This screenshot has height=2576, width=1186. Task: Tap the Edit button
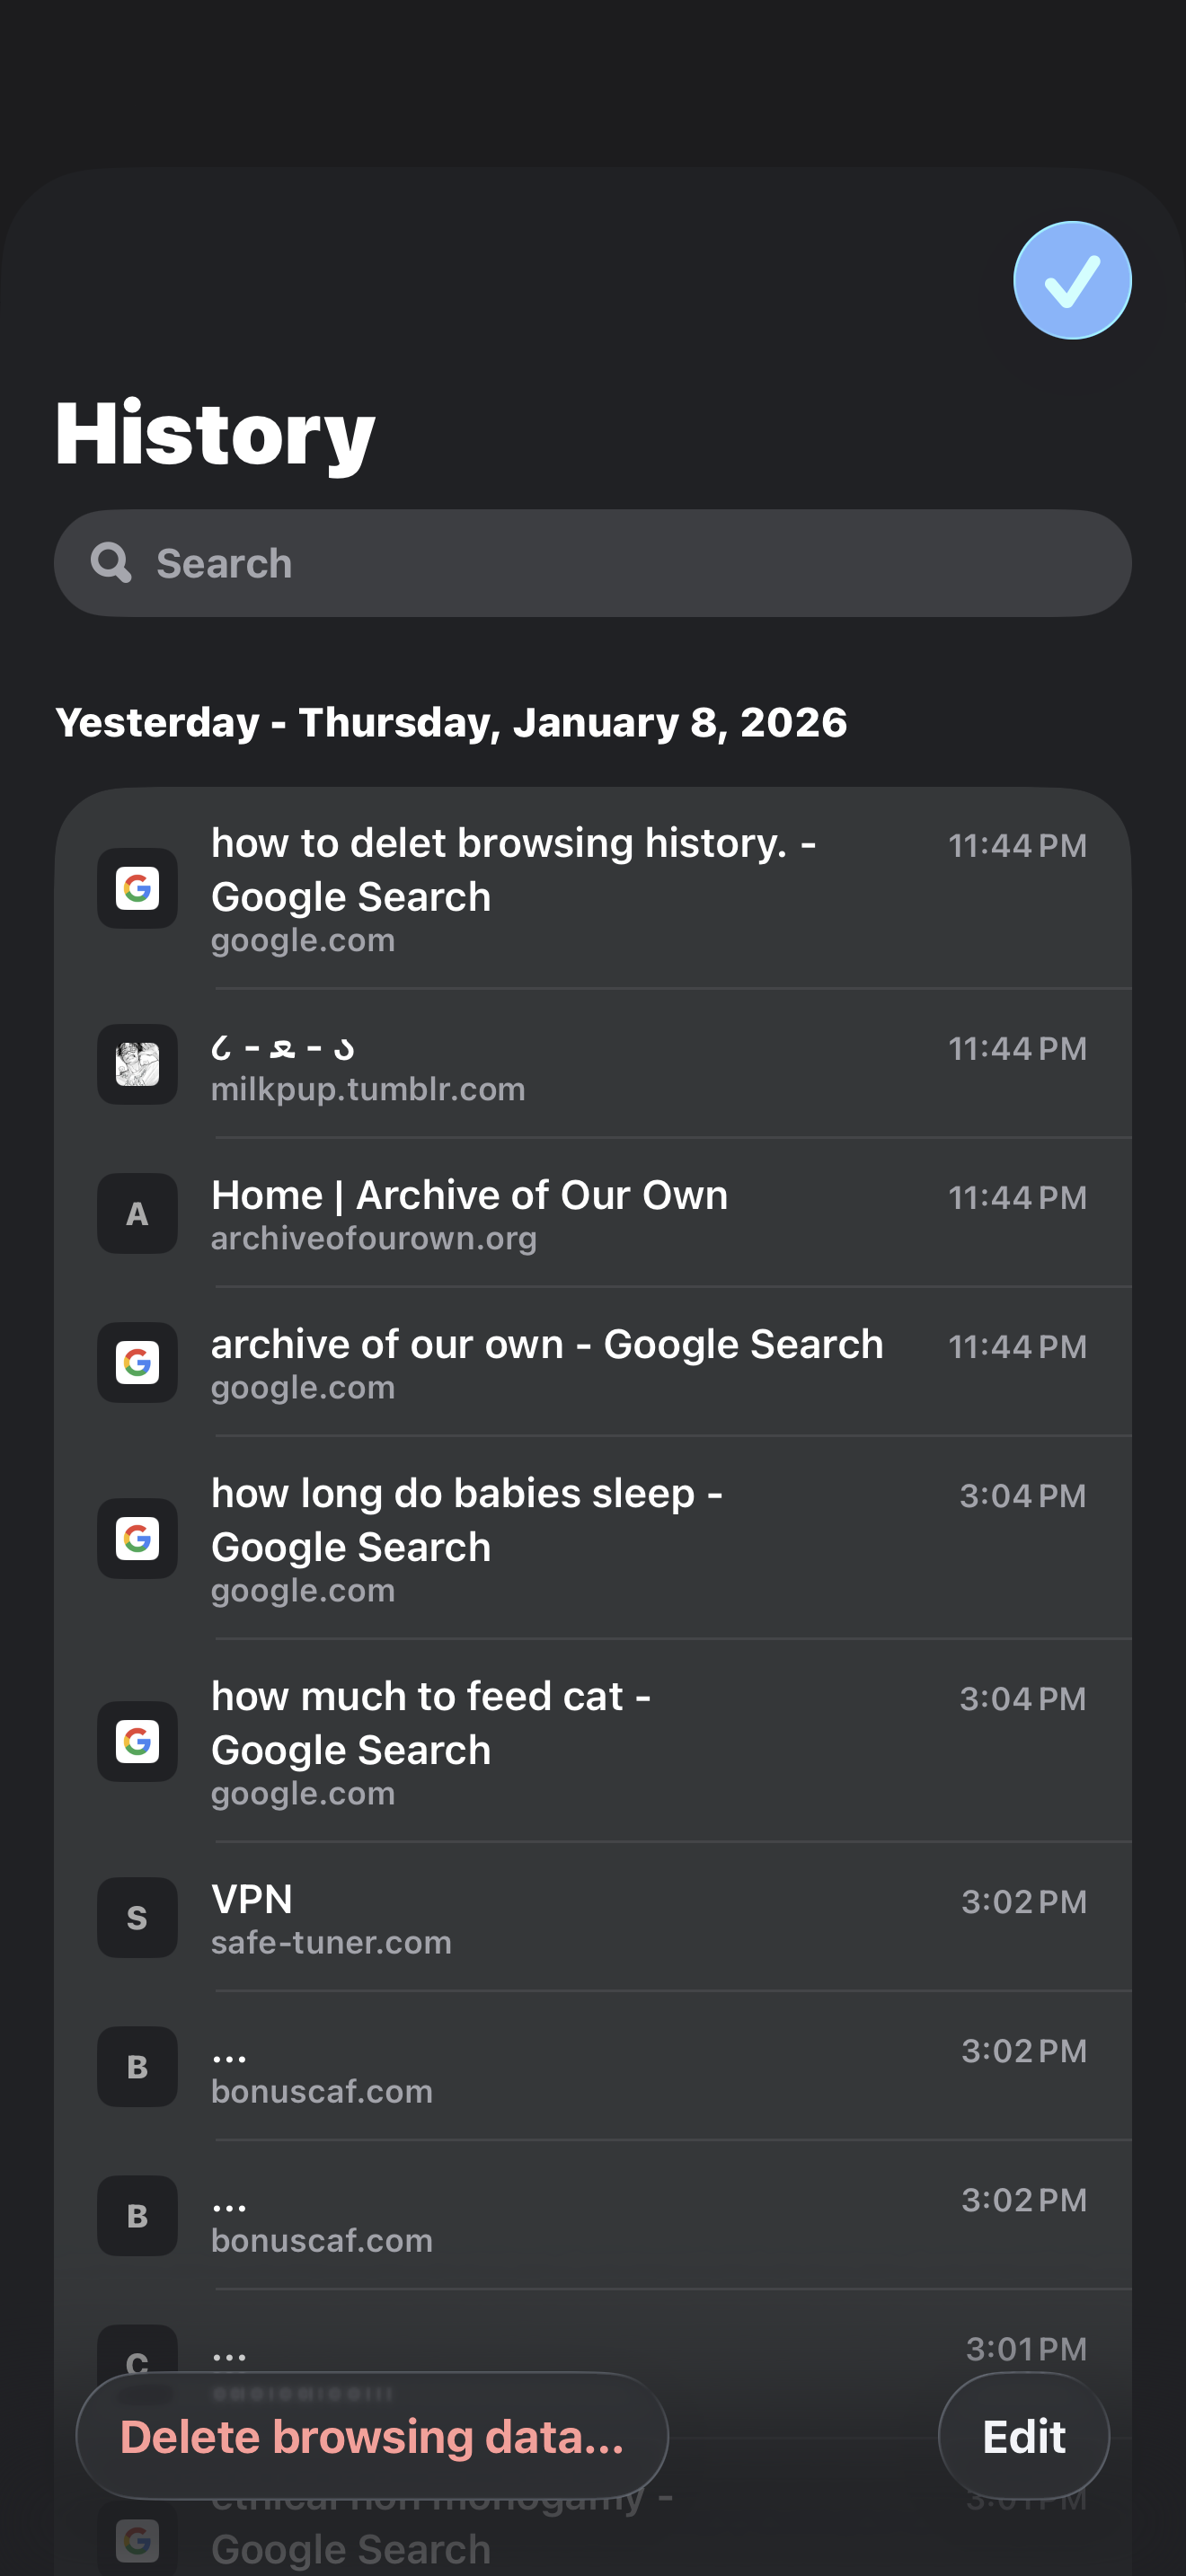pos(1023,2436)
